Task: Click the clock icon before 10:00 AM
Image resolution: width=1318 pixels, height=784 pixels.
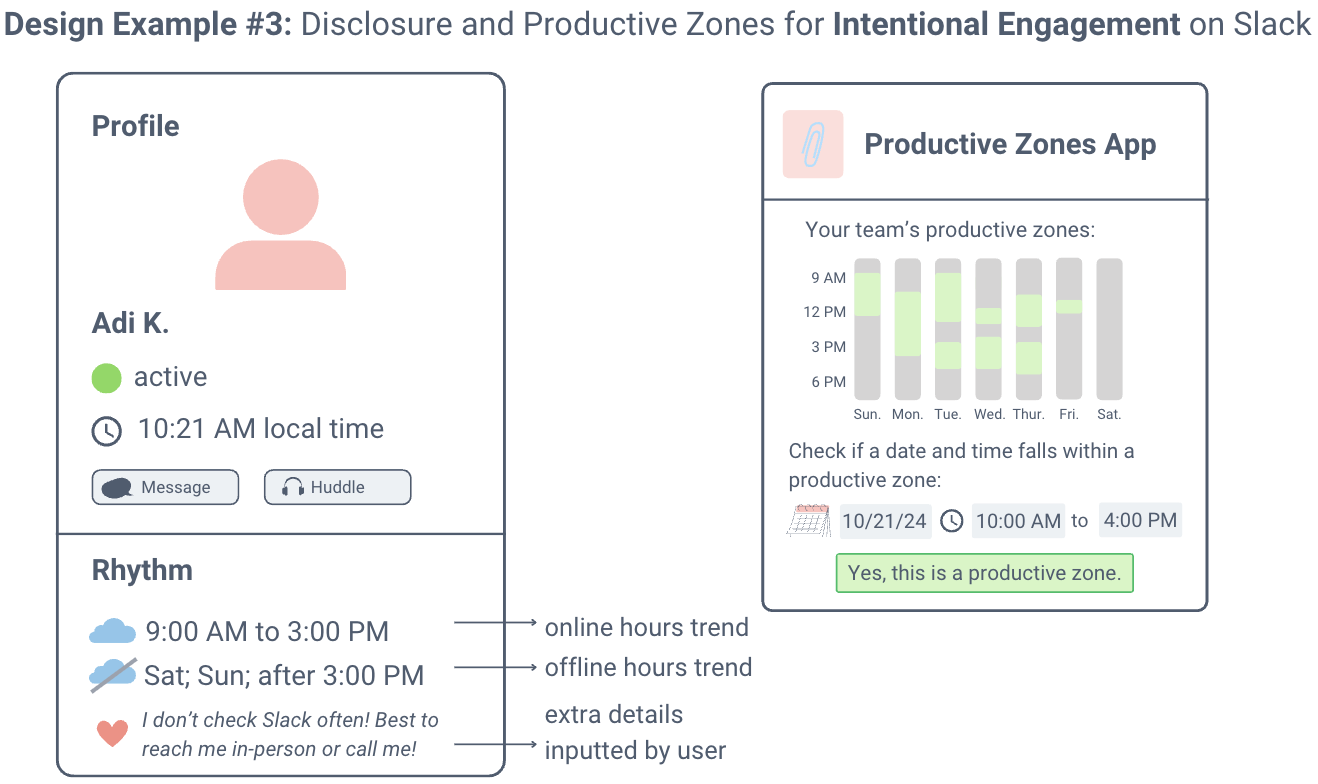Action: coord(951,521)
